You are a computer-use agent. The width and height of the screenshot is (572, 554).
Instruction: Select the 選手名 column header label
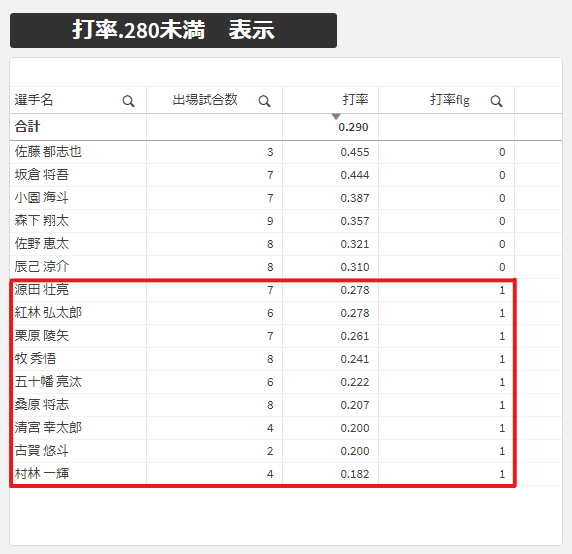click(34, 100)
